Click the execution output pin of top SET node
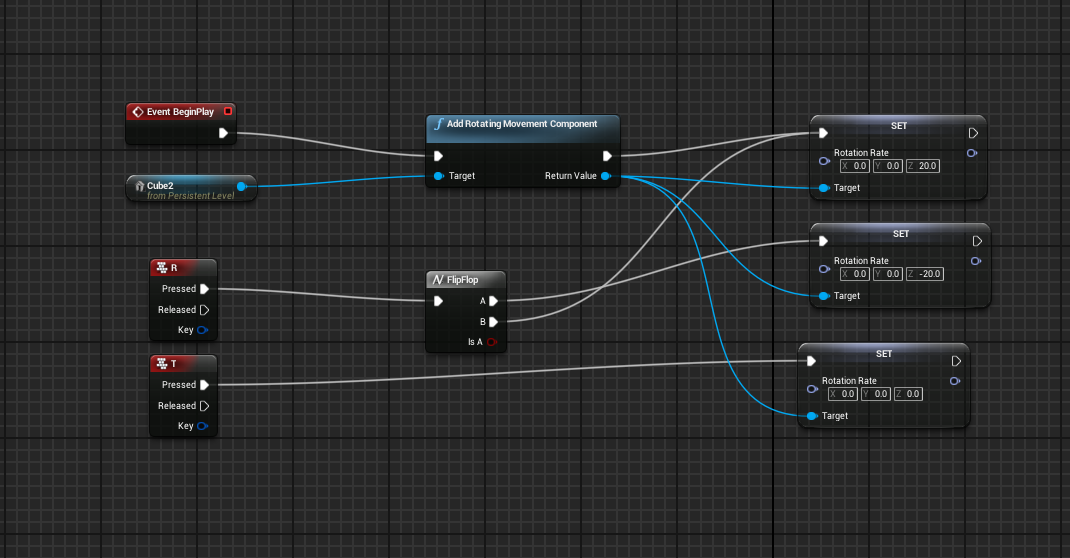Viewport: 1070px width, 558px height. [x=973, y=133]
